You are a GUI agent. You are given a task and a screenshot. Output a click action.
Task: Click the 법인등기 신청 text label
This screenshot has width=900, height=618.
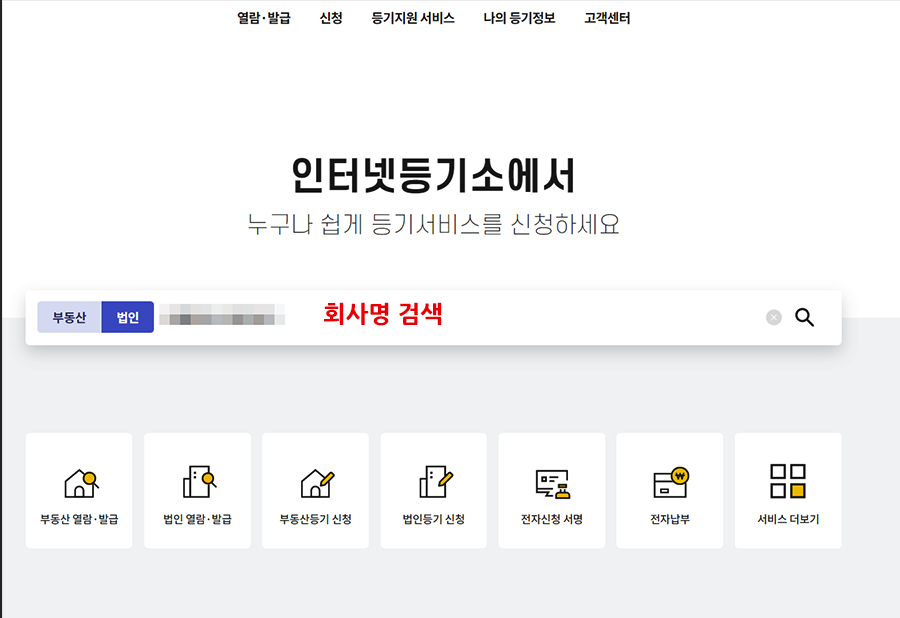(434, 519)
